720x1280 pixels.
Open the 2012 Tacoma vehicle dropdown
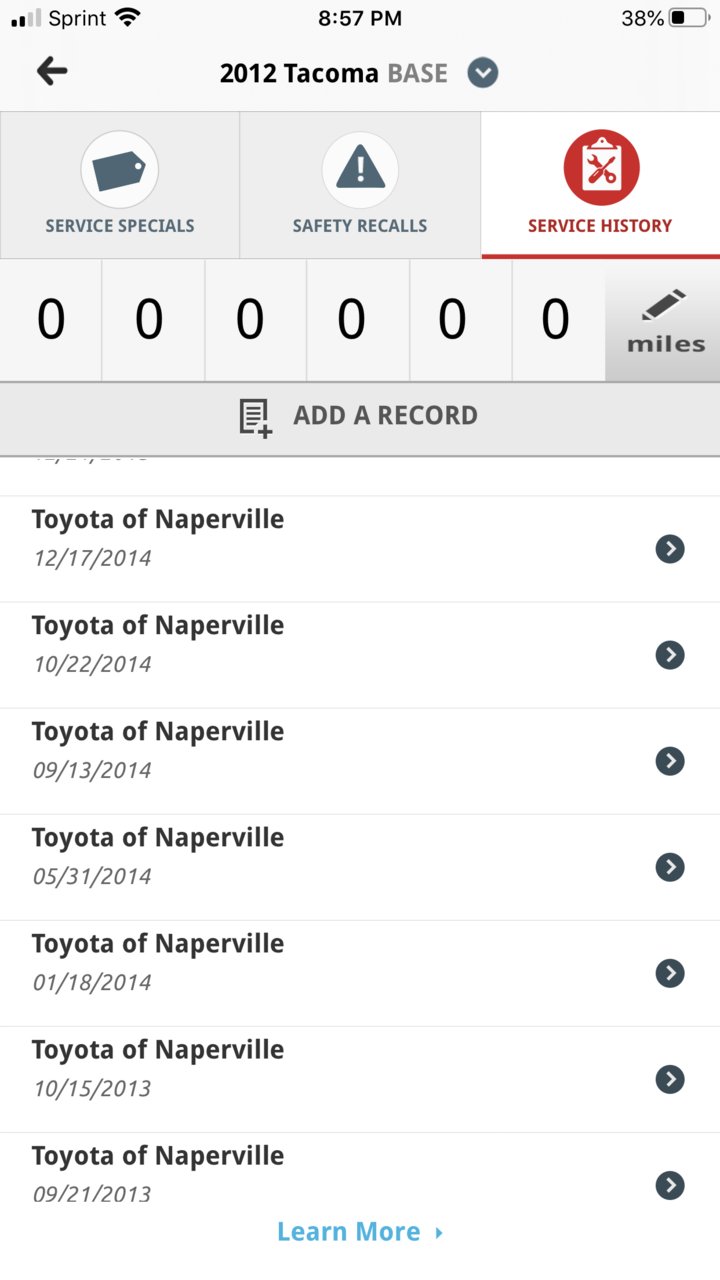coord(483,73)
